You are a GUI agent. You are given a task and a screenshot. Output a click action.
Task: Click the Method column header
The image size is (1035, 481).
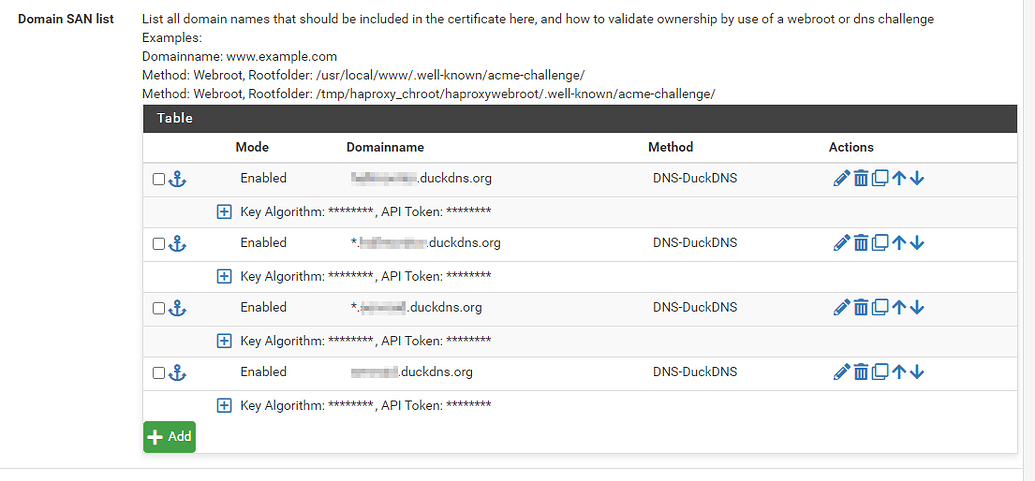(x=671, y=147)
